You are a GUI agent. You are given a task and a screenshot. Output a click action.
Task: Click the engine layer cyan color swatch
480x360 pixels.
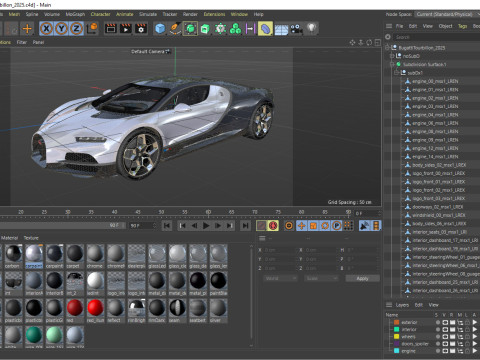[x=396, y=351]
